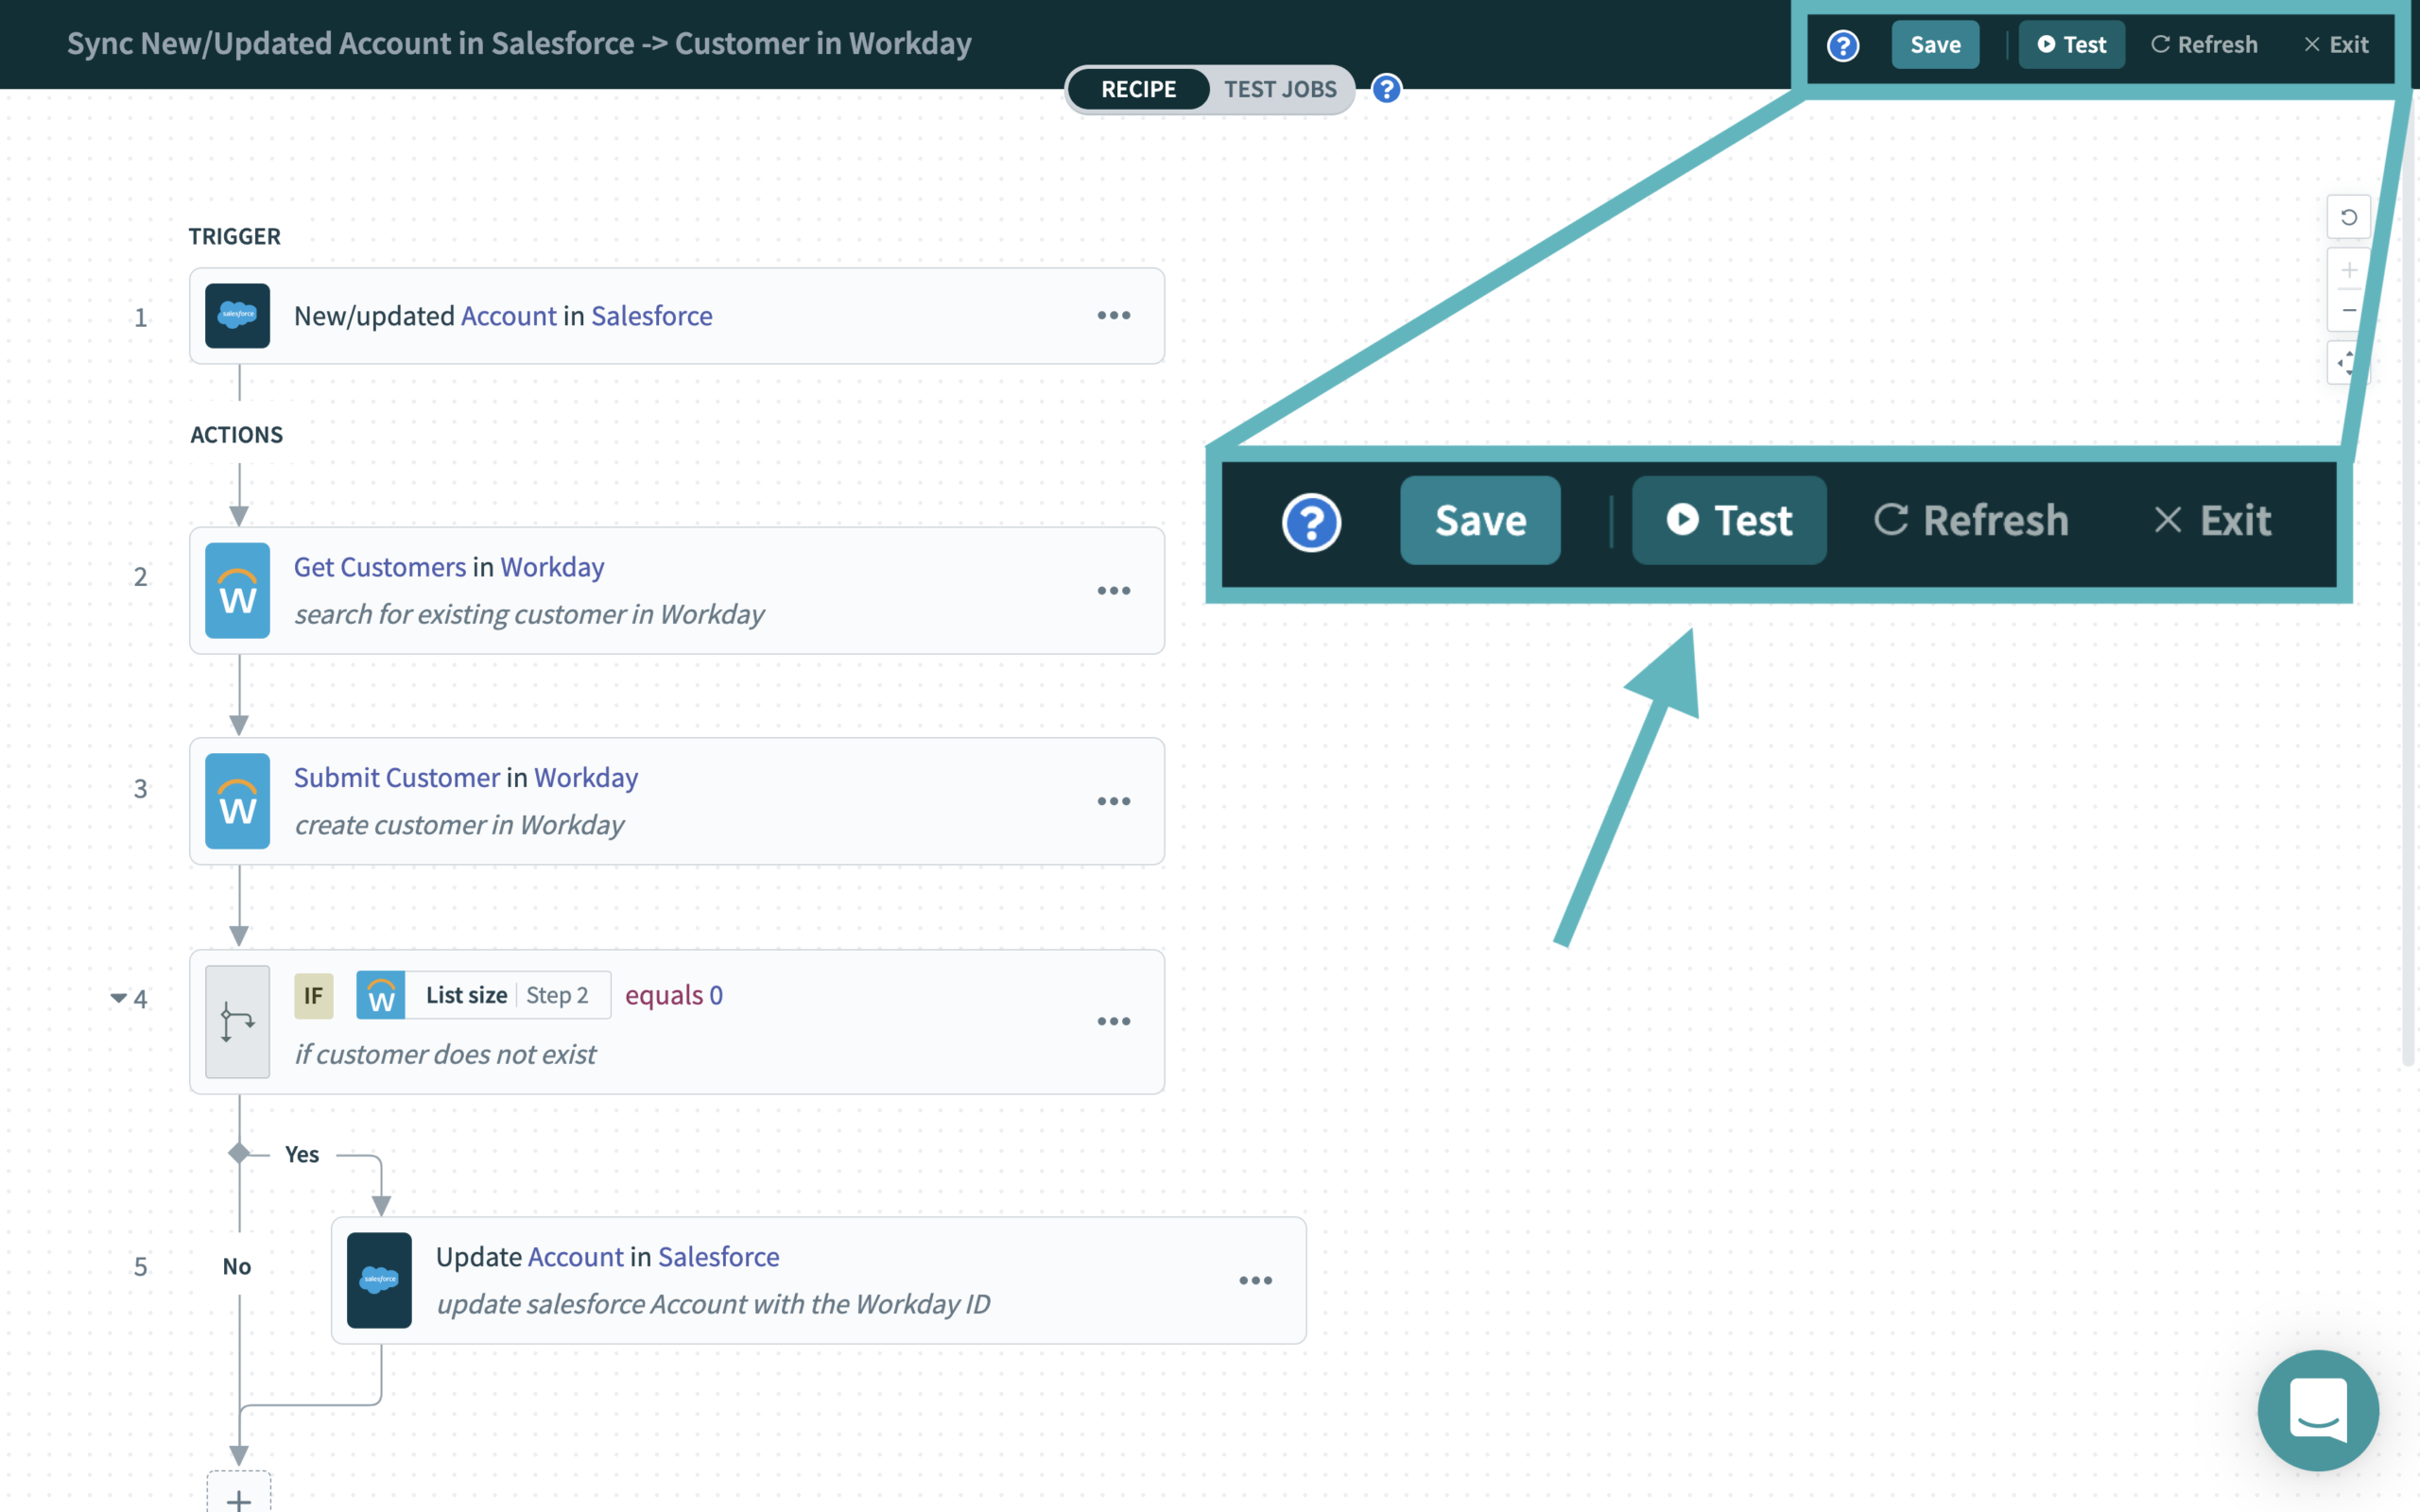
Task: Open the more menu for New/updated Account trigger
Action: [x=1113, y=316]
